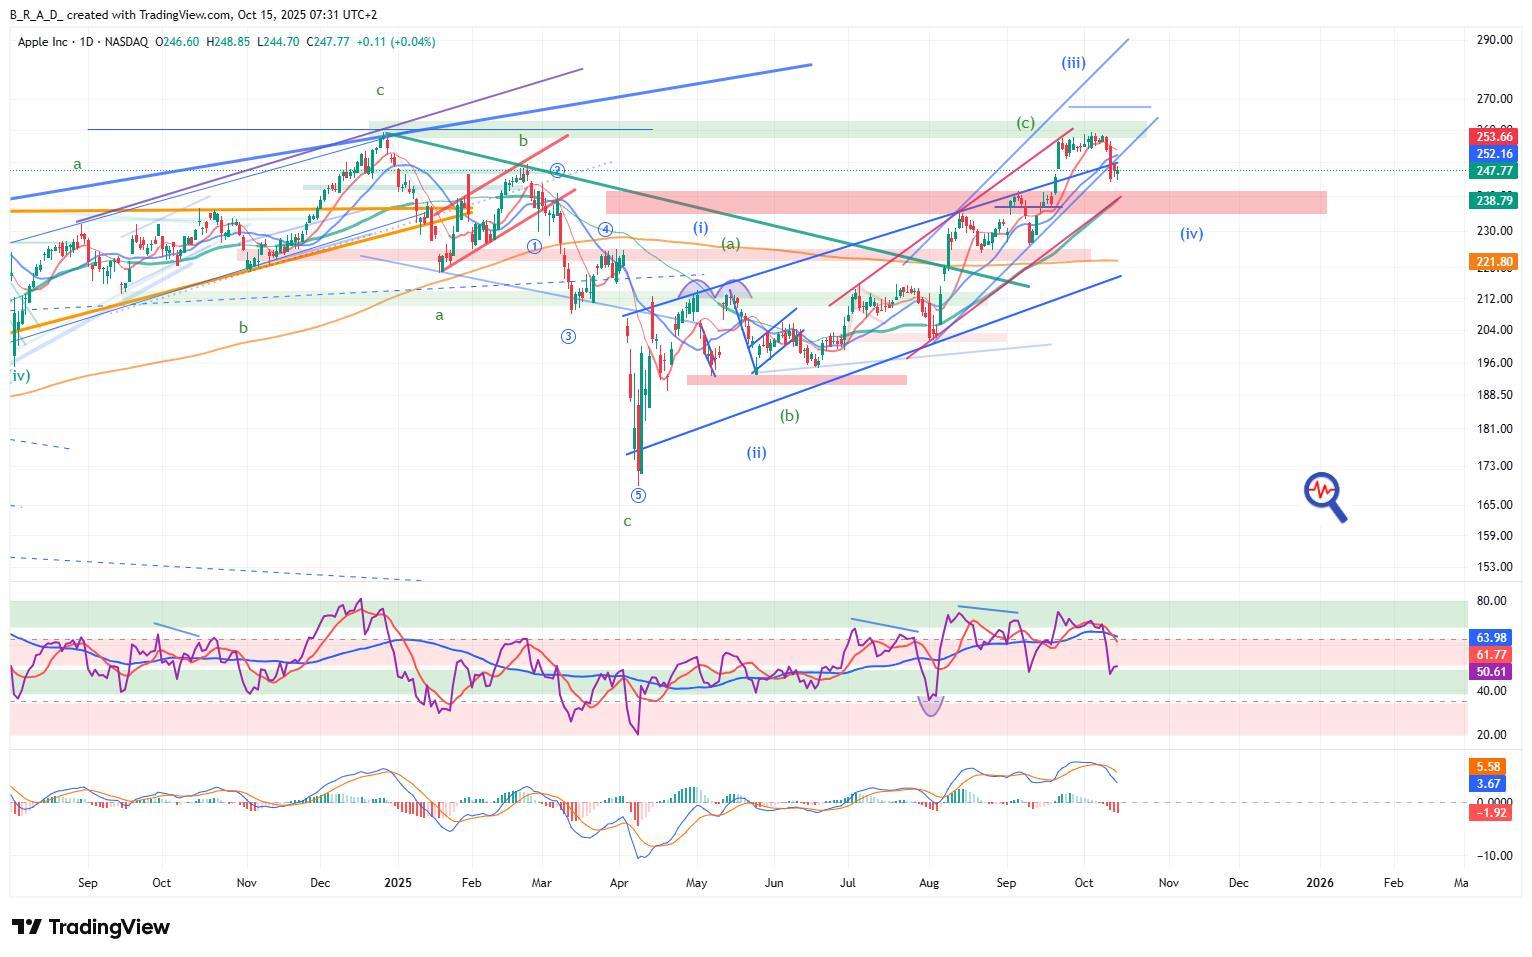The image size is (1532, 957).
Task: Click the circled 2 wave marker
Action: click(558, 170)
